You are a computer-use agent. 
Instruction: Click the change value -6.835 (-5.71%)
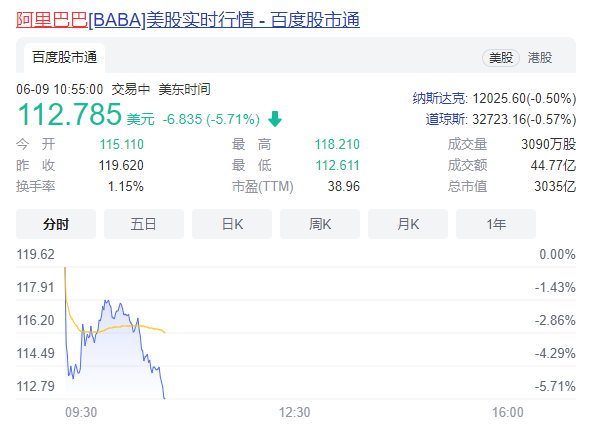coord(211,119)
